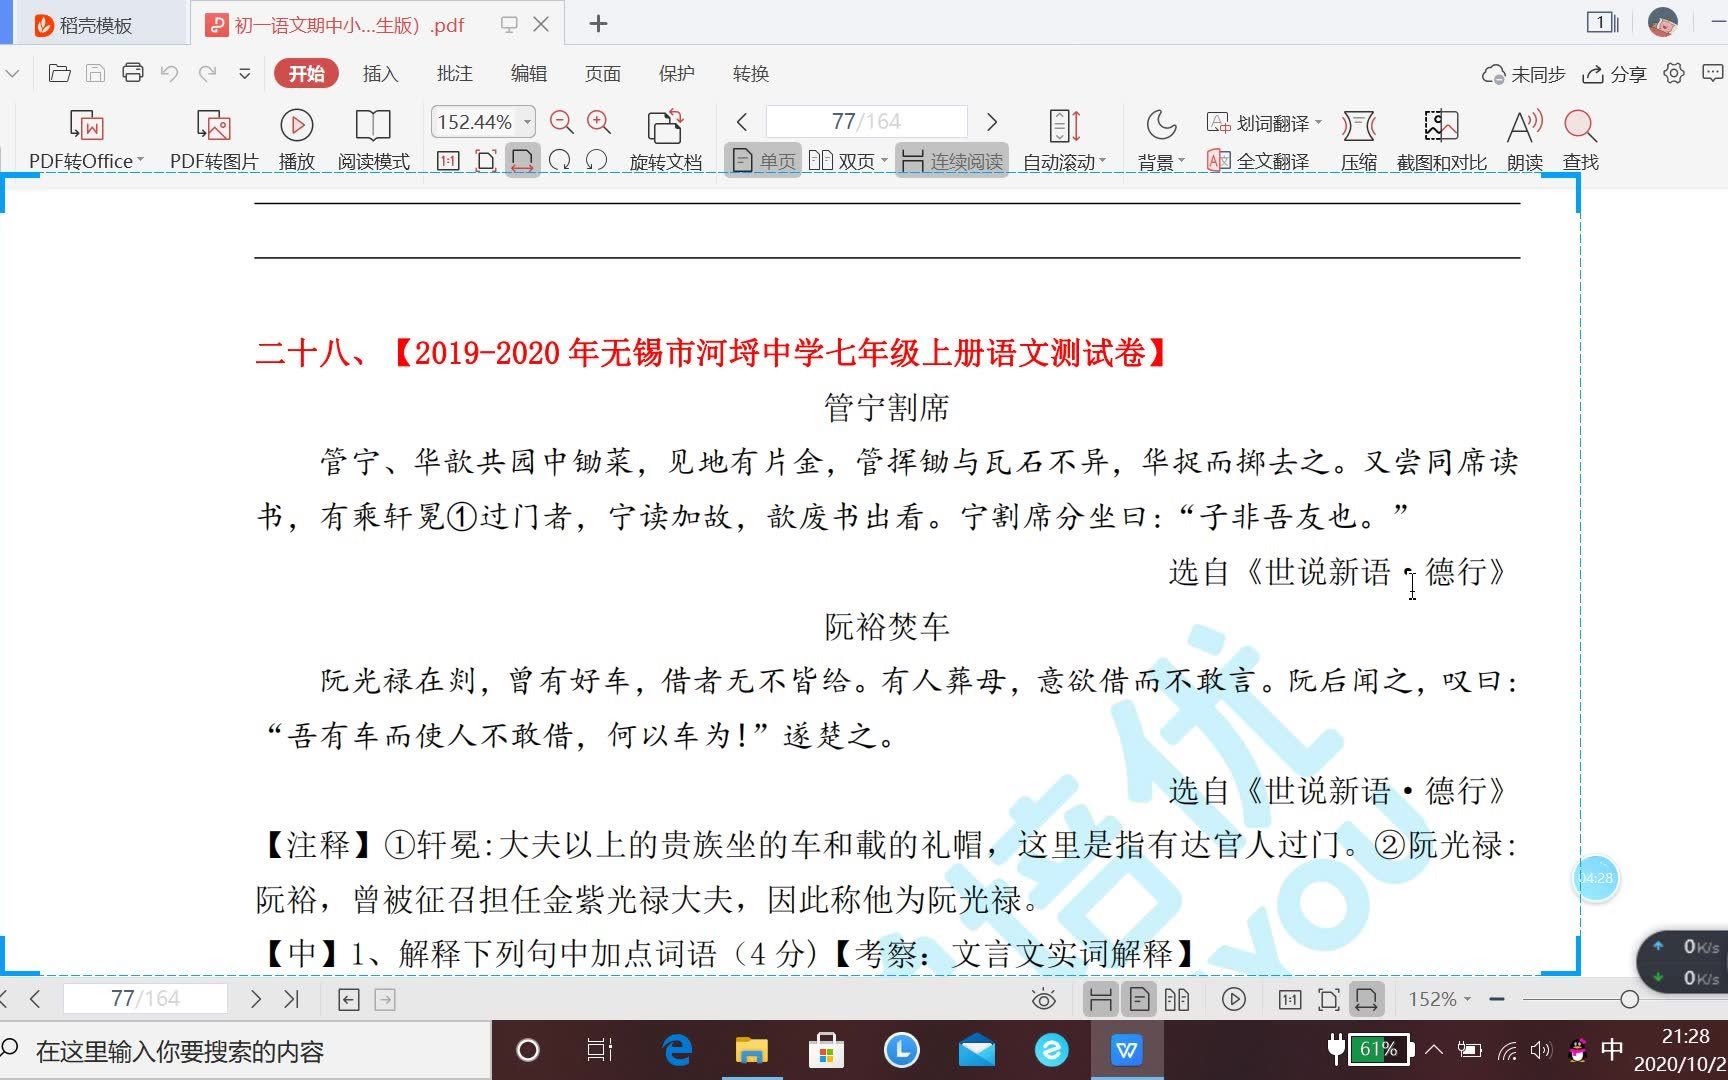Open the 编辑 ribbon tab
The height and width of the screenshot is (1080, 1728).
click(x=528, y=73)
